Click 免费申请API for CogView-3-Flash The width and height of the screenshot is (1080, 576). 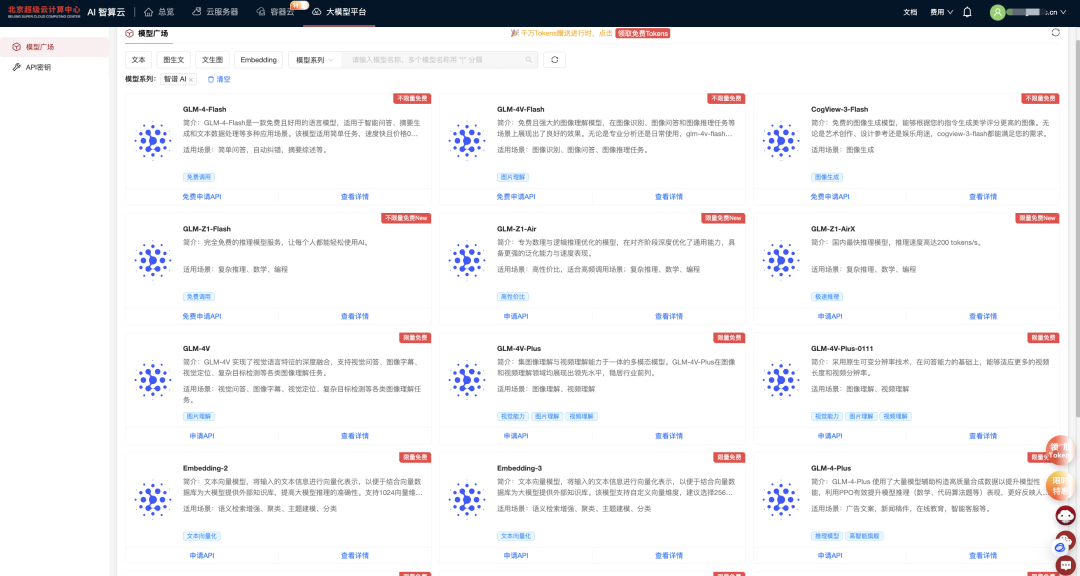tap(830, 197)
